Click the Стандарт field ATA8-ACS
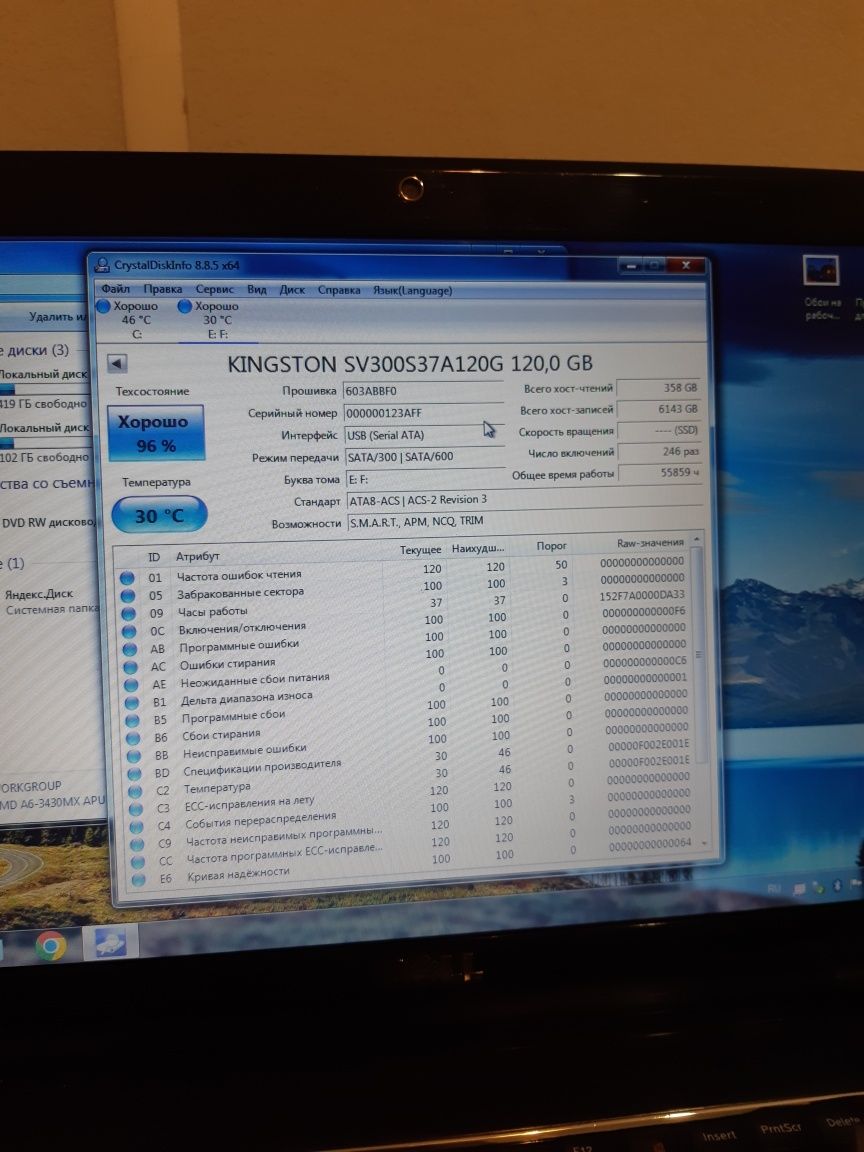 coord(524,500)
